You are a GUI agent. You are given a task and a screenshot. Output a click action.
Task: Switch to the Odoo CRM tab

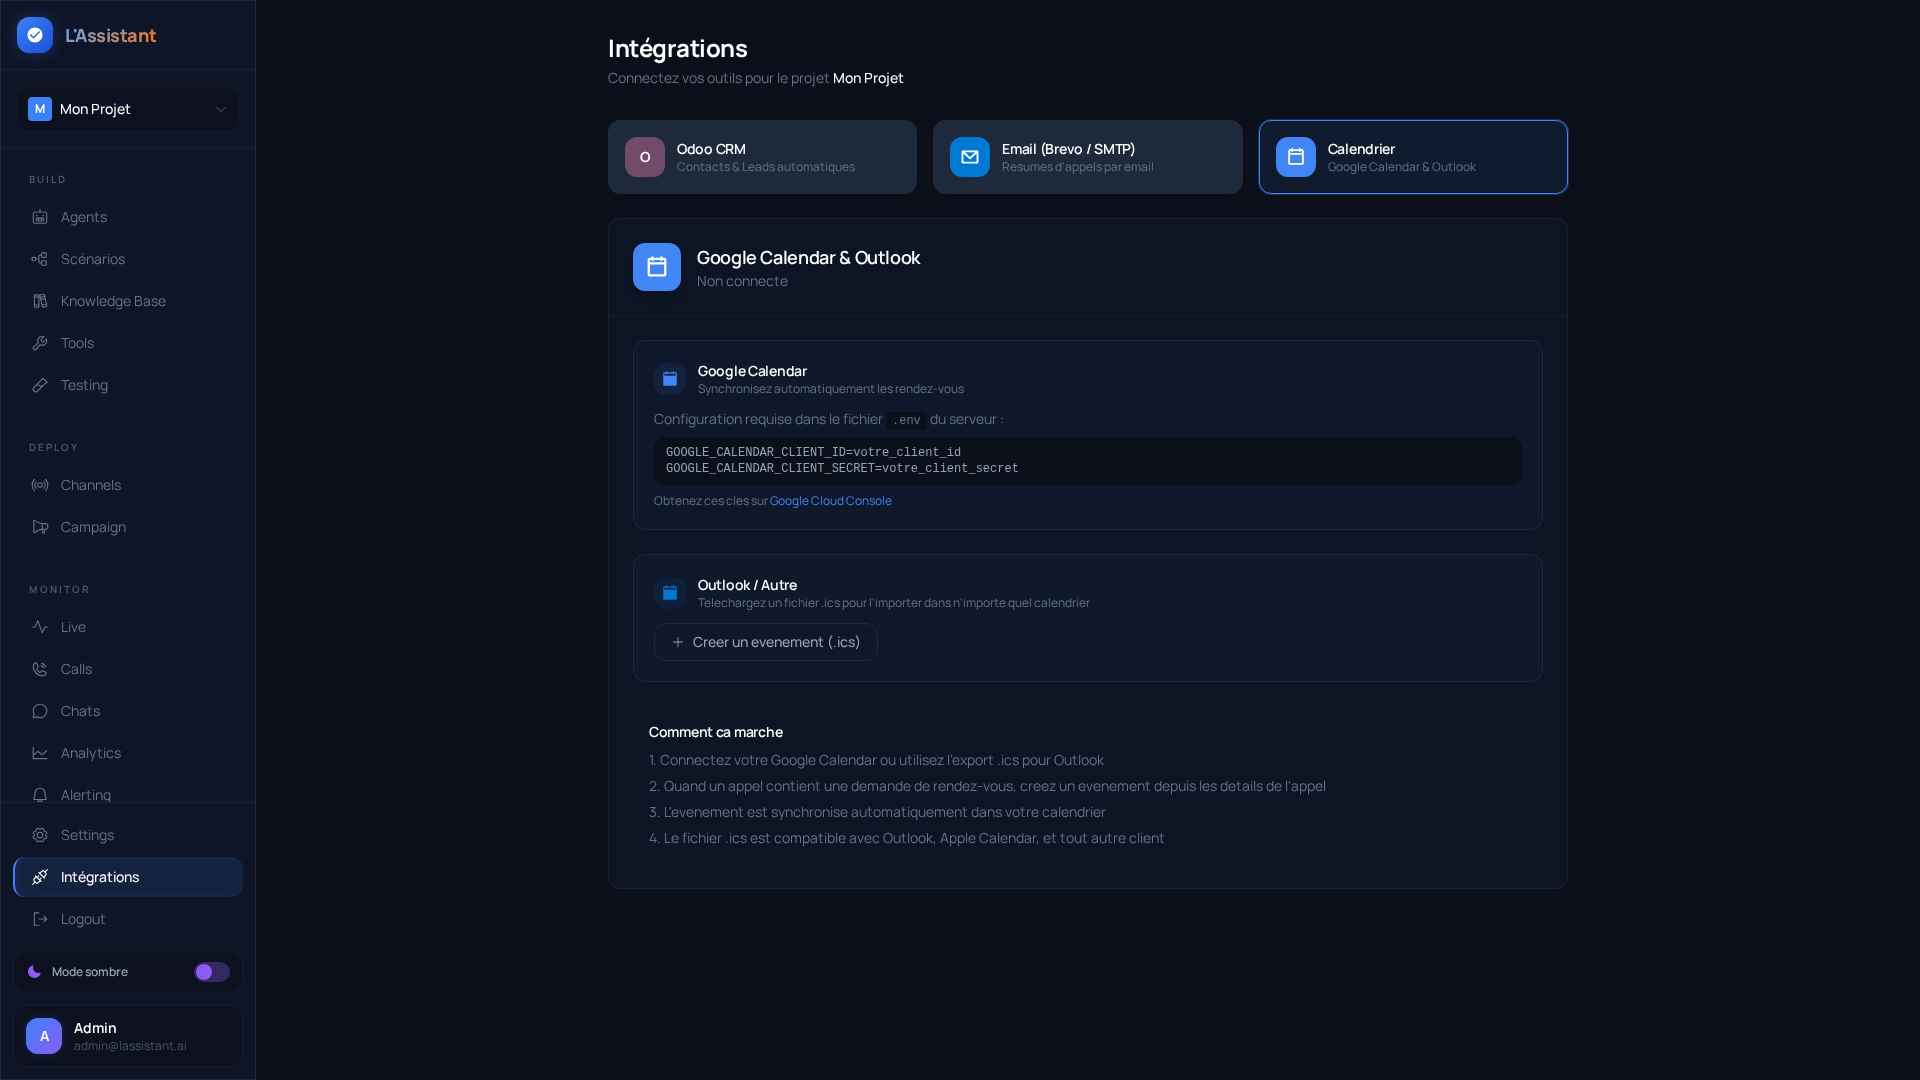pyautogui.click(x=762, y=157)
